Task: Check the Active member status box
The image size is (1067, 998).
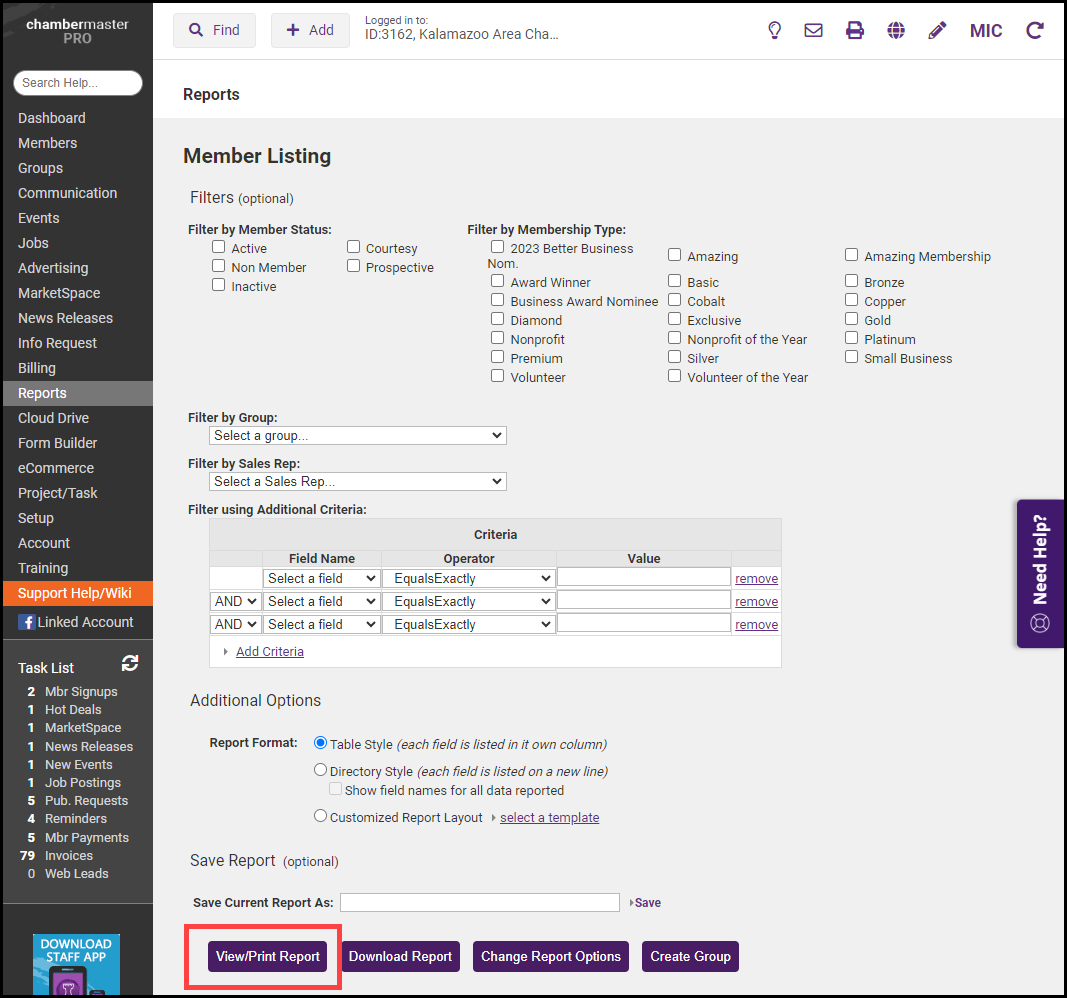Action: click(218, 247)
